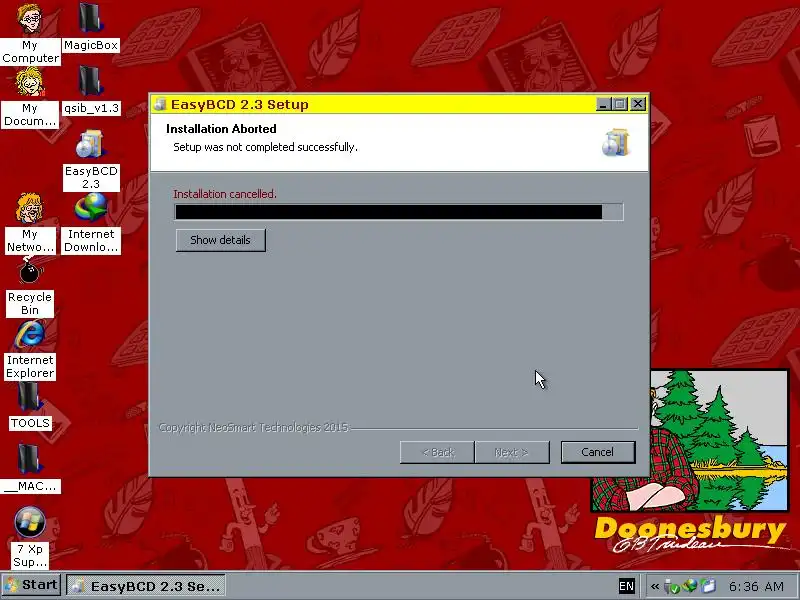Expand hidden tray icons with the chevron

pyautogui.click(x=655, y=586)
